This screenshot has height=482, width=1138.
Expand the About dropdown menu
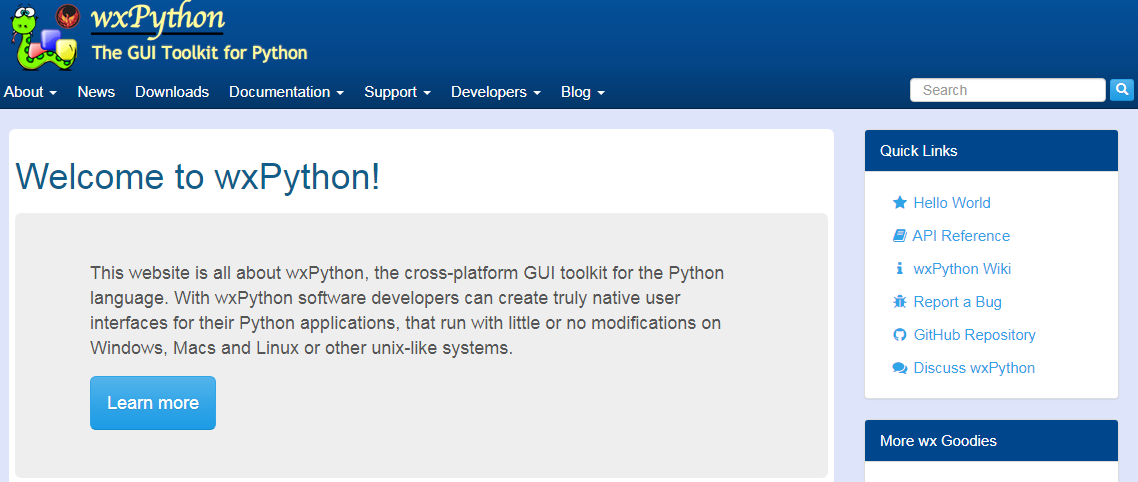[x=30, y=92]
